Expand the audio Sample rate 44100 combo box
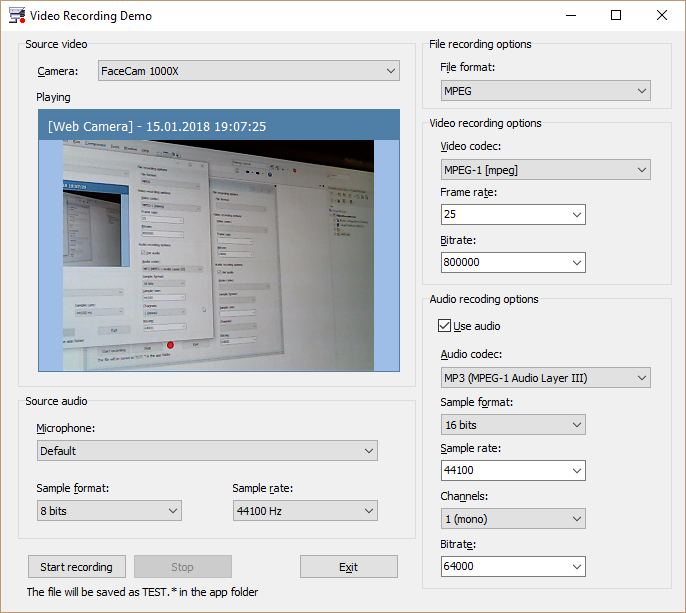This screenshot has height=613, width=686. pyautogui.click(x=576, y=471)
